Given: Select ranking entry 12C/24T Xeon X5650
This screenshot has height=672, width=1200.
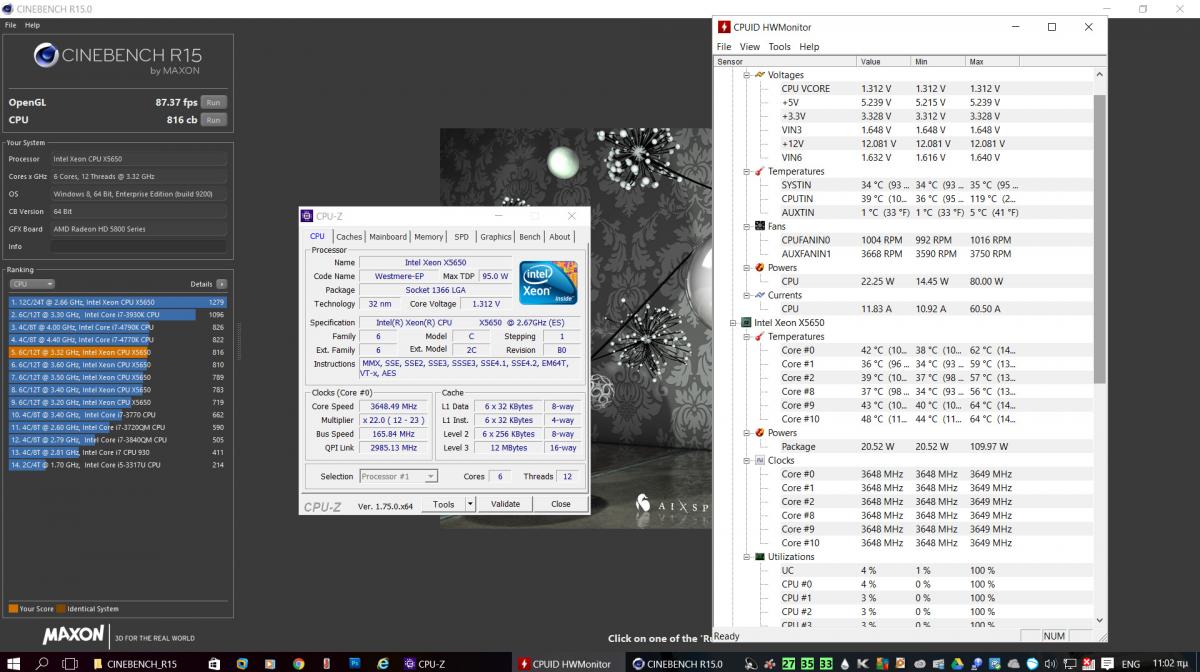Looking at the screenshot, I should click(x=118, y=302).
